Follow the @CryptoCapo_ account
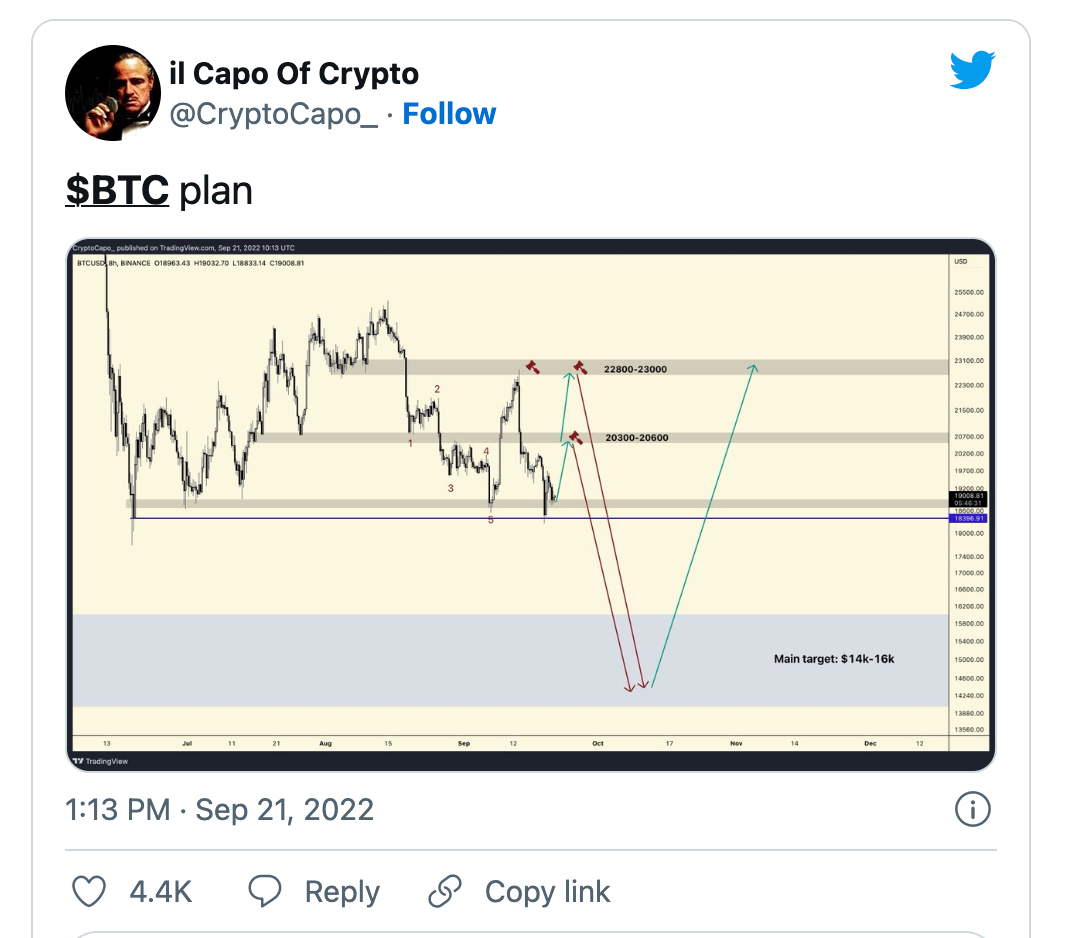 click(449, 113)
